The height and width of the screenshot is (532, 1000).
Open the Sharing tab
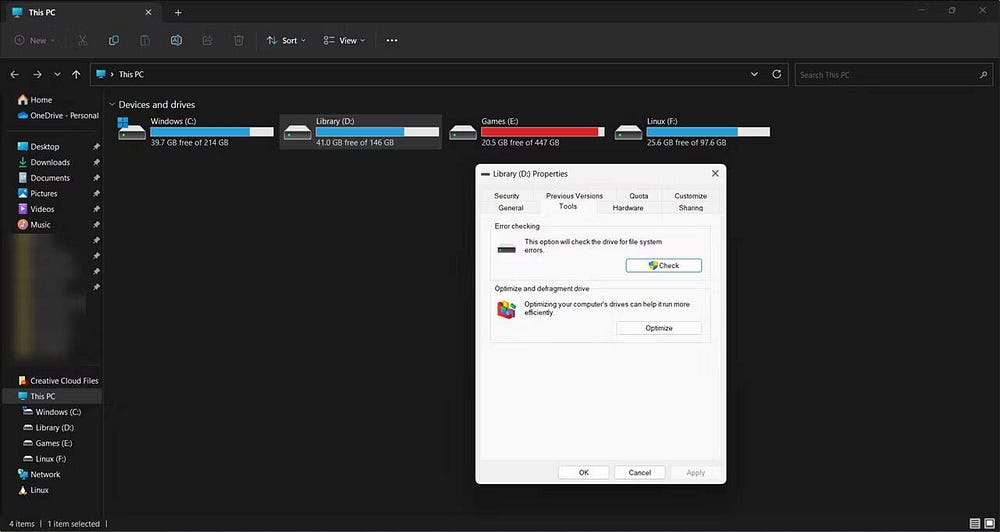[x=691, y=207]
